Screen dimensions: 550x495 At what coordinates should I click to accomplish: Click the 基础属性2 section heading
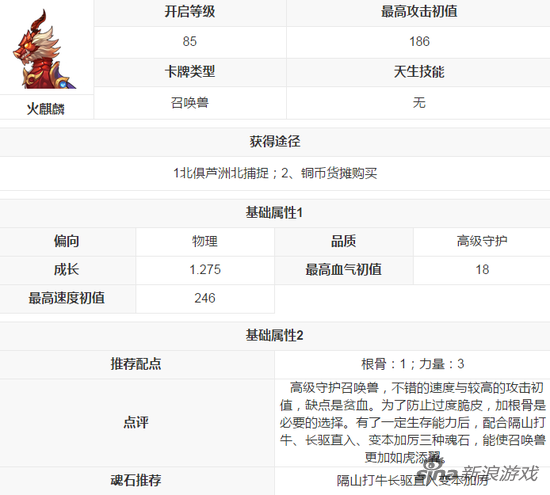(x=274, y=336)
